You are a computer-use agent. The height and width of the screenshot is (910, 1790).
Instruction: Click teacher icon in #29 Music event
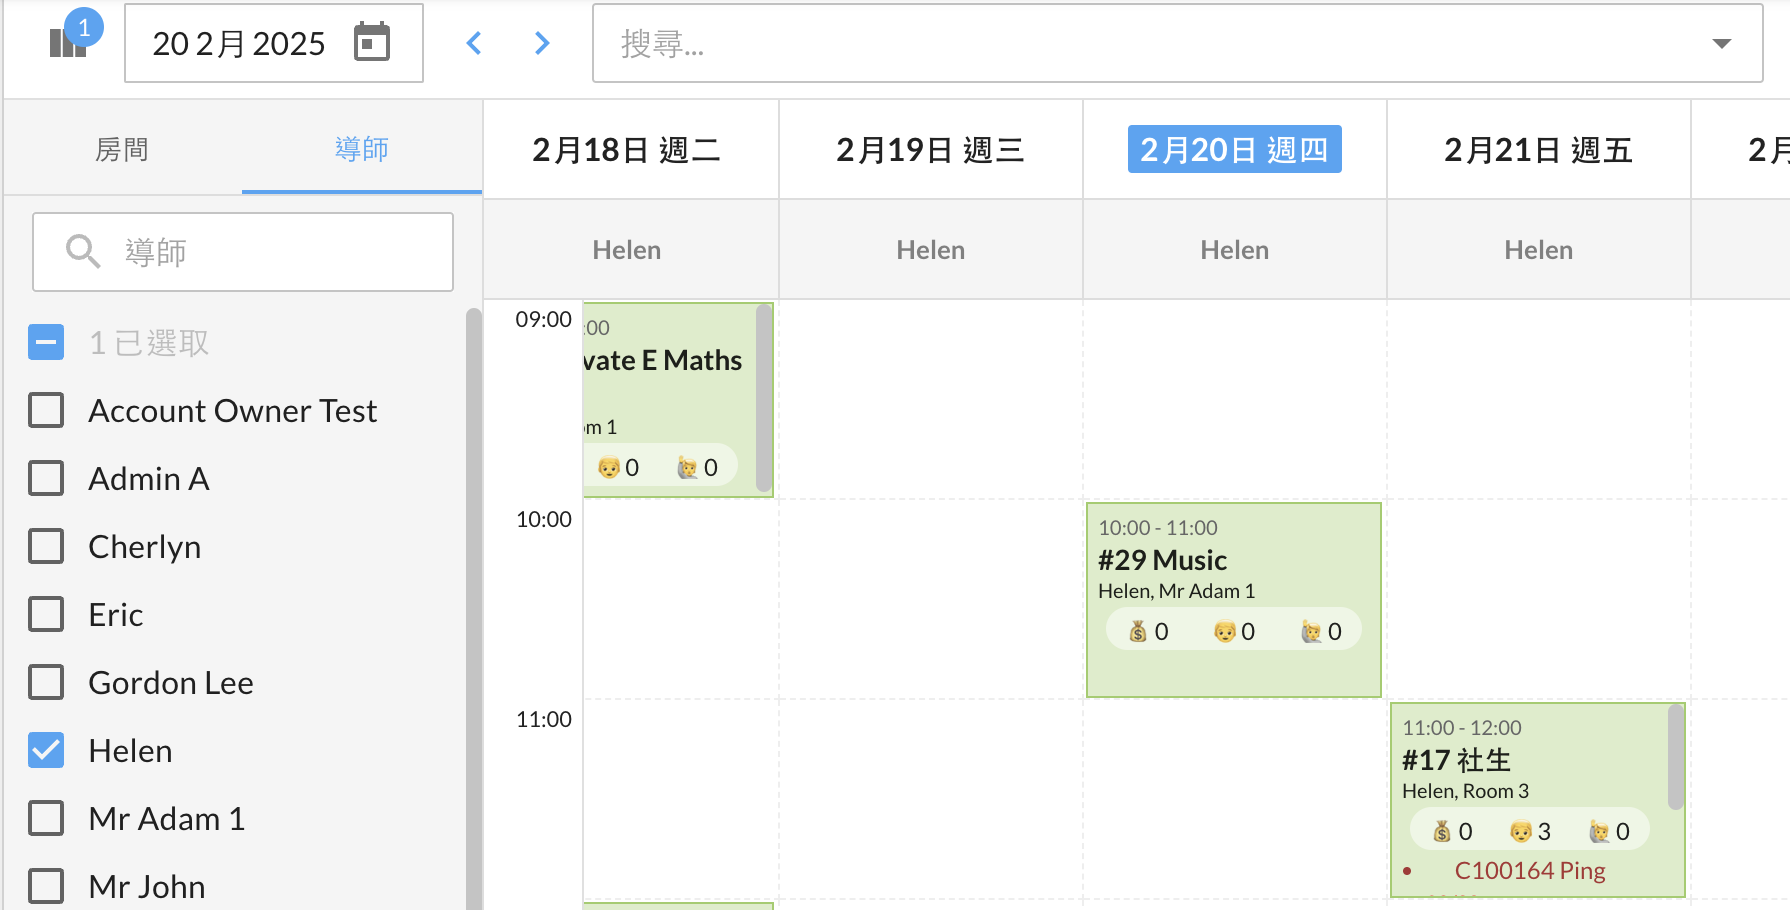point(1311,631)
